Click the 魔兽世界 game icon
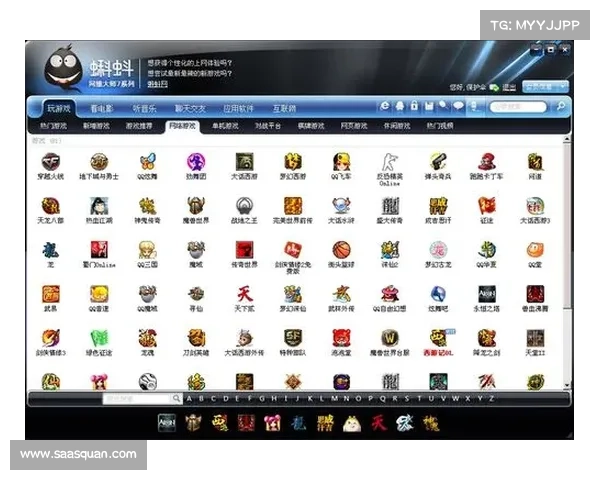 click(196, 206)
